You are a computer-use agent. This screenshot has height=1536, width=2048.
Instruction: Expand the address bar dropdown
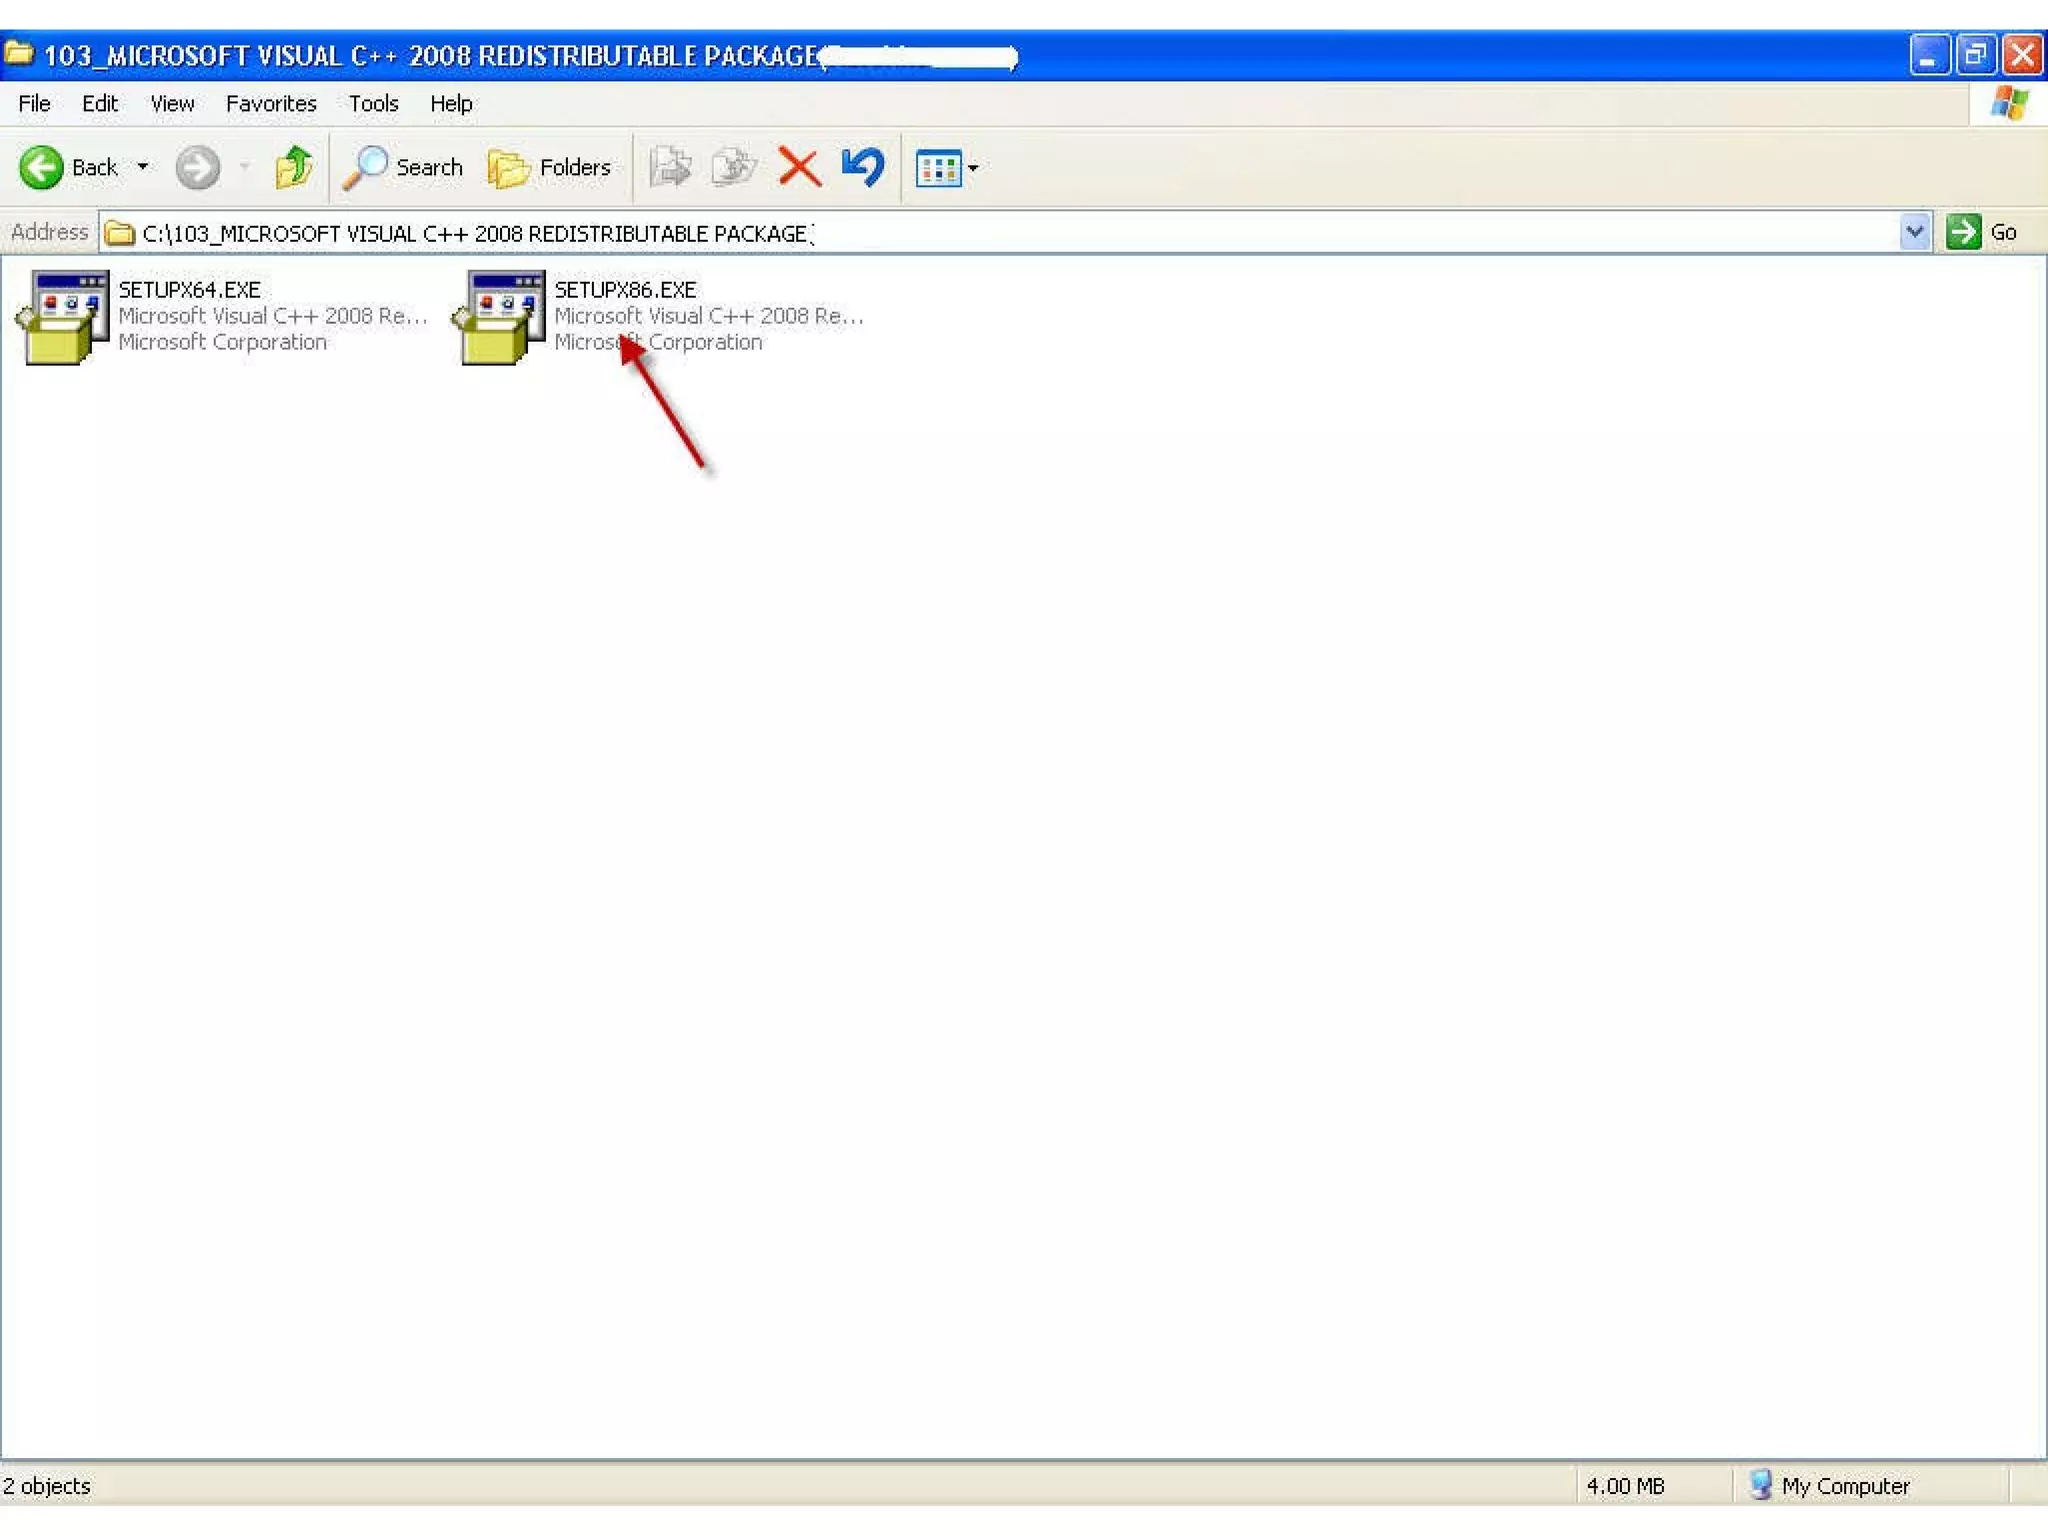(1914, 232)
